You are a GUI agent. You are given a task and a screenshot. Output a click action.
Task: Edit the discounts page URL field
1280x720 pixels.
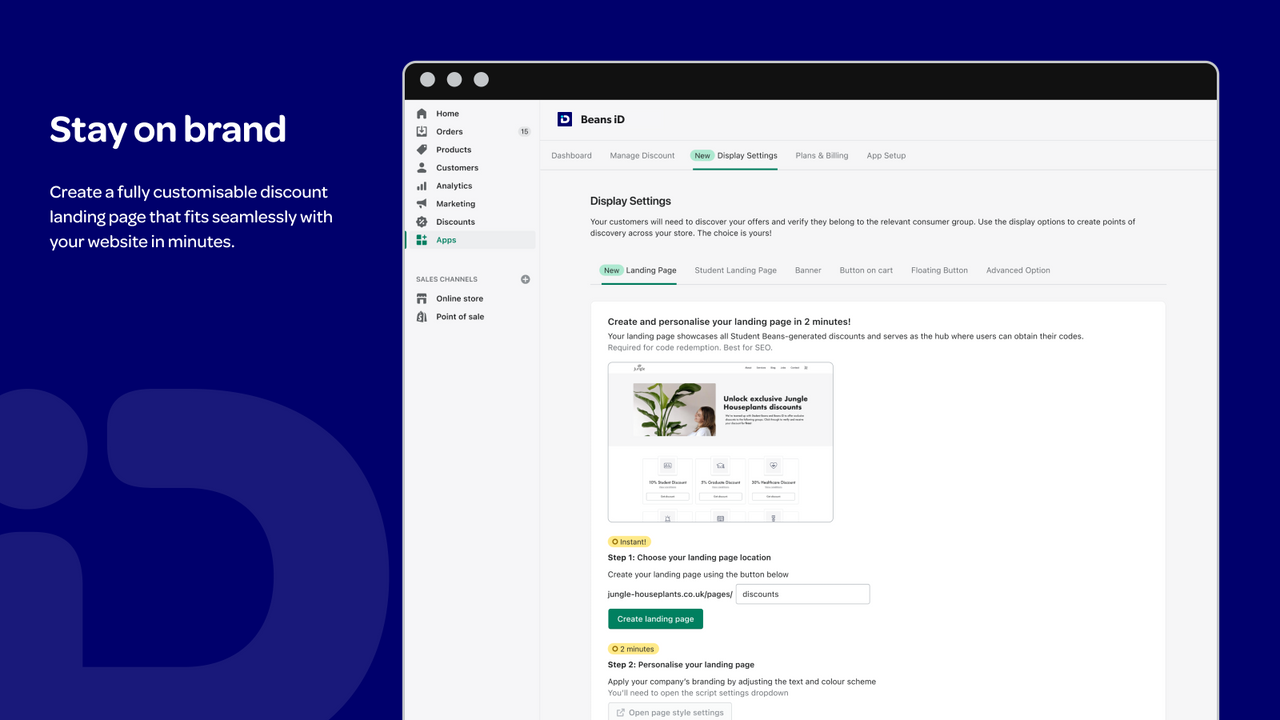(x=802, y=593)
